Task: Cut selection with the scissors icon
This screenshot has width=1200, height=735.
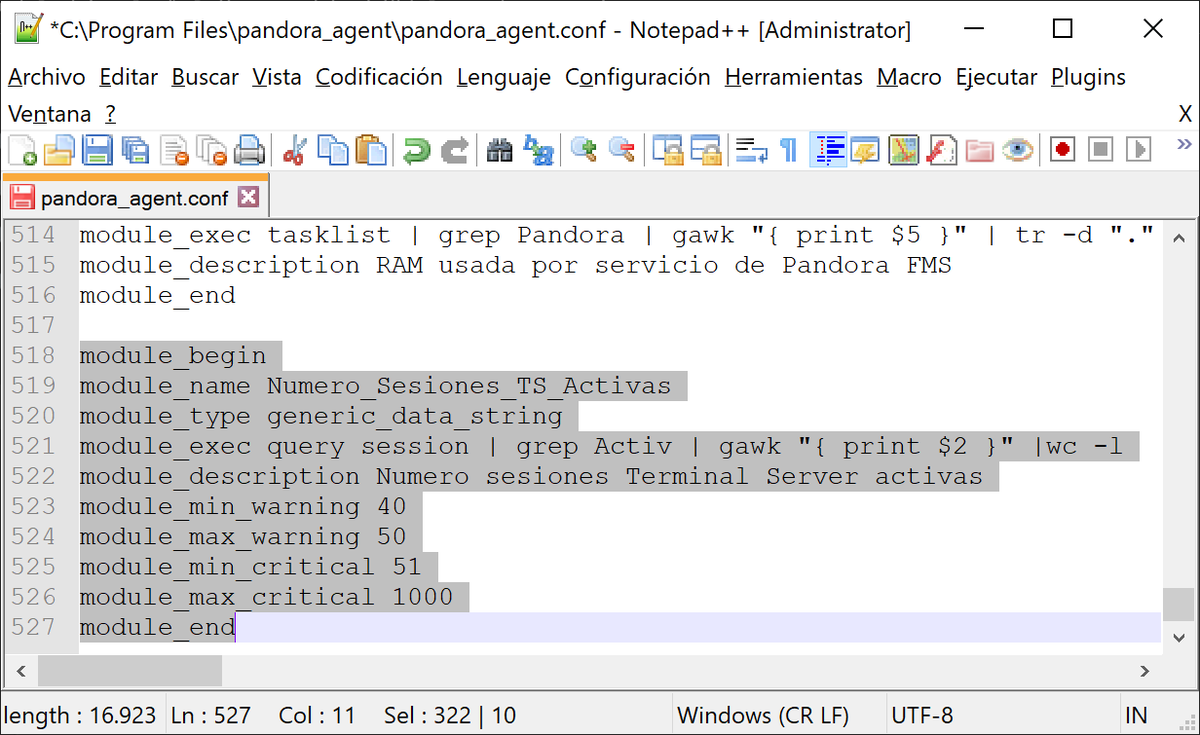Action: pos(294,150)
